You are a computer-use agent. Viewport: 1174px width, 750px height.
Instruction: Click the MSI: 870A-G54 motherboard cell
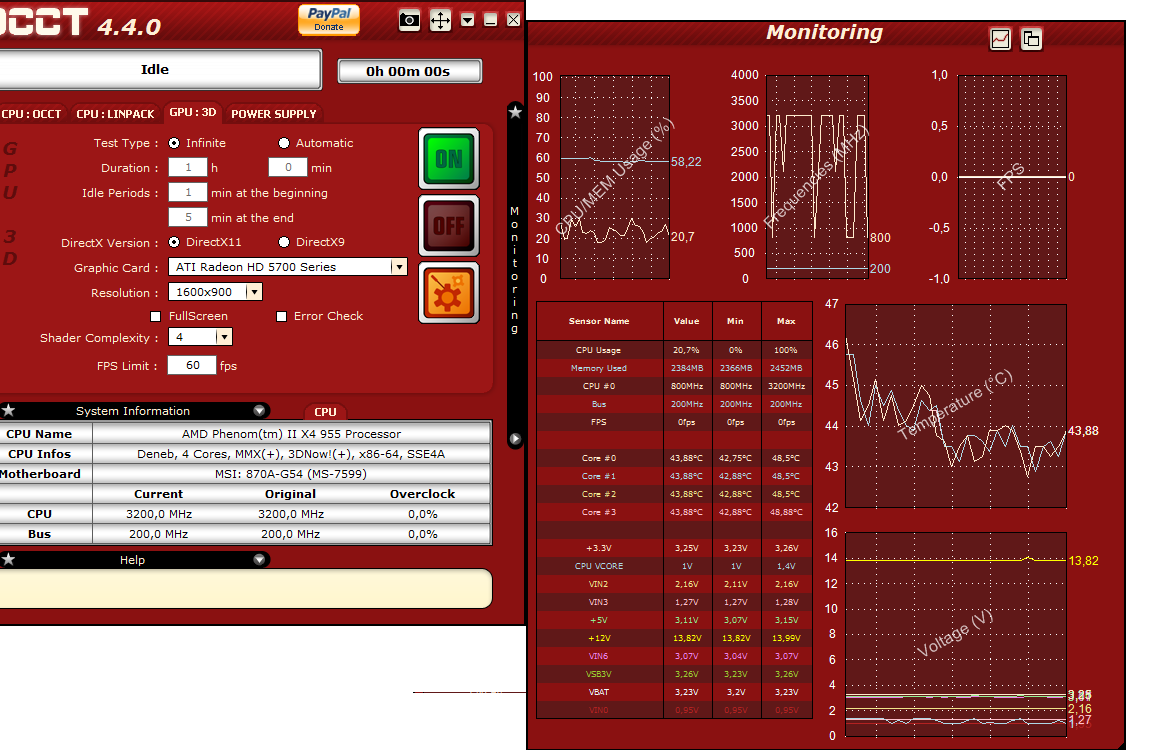tap(291, 474)
